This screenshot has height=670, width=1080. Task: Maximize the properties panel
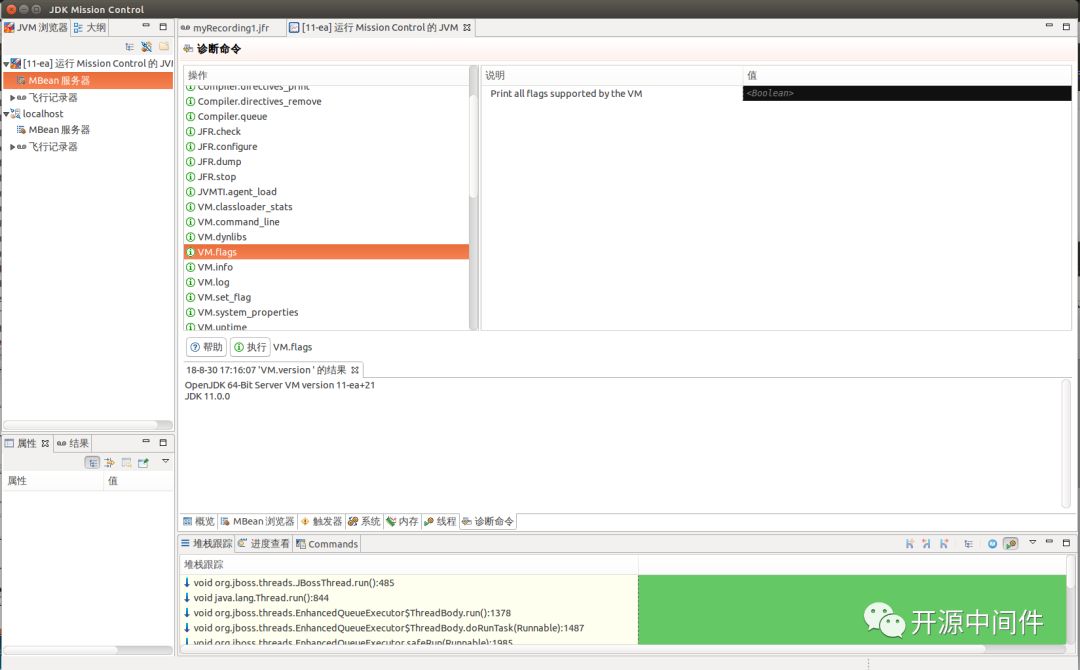(163, 443)
